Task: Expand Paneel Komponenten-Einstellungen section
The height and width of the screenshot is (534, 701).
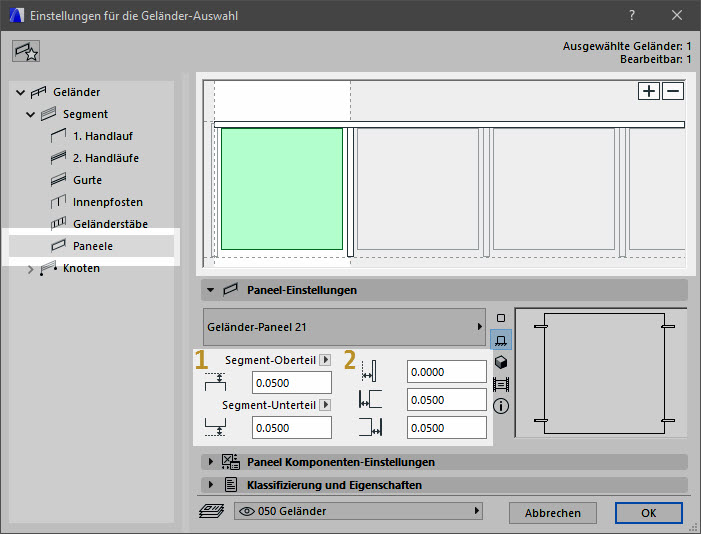Action: [x=211, y=462]
